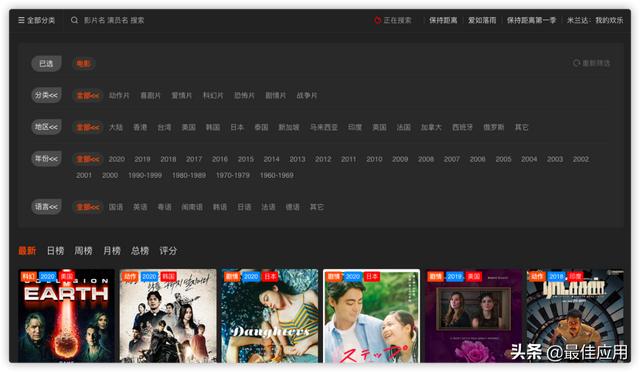Click the search magnifier icon
Viewport: 640px width, 372px height.
point(74,20)
